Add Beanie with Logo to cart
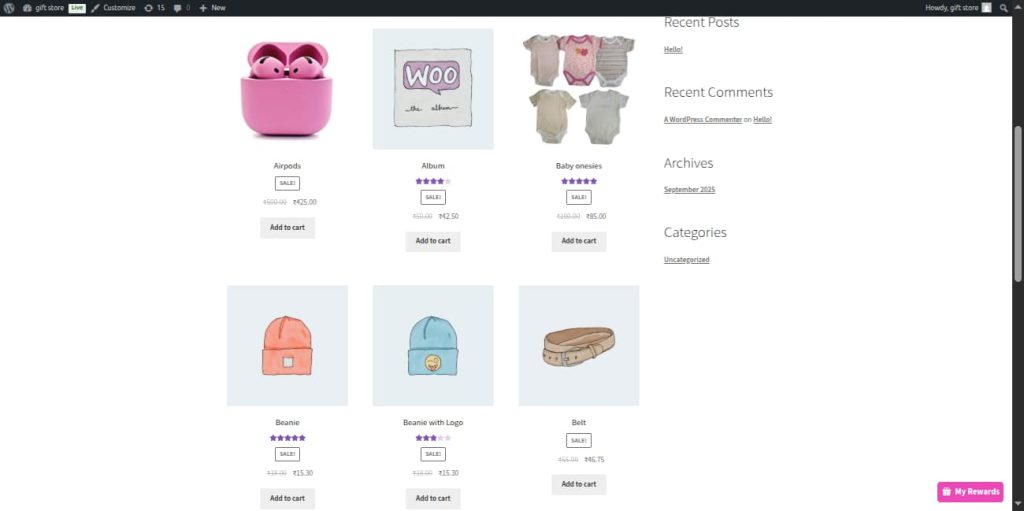Image resolution: width=1024 pixels, height=511 pixels. point(433,498)
